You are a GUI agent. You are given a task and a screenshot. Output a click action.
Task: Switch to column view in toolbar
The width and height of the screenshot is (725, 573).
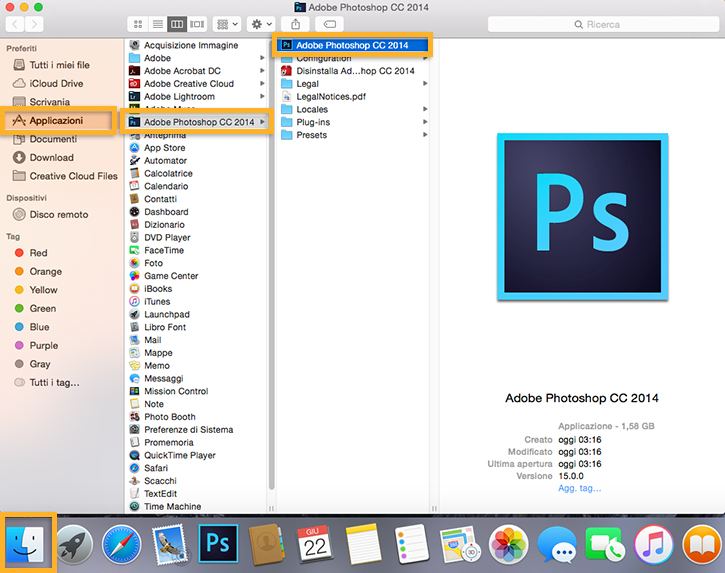(x=177, y=24)
